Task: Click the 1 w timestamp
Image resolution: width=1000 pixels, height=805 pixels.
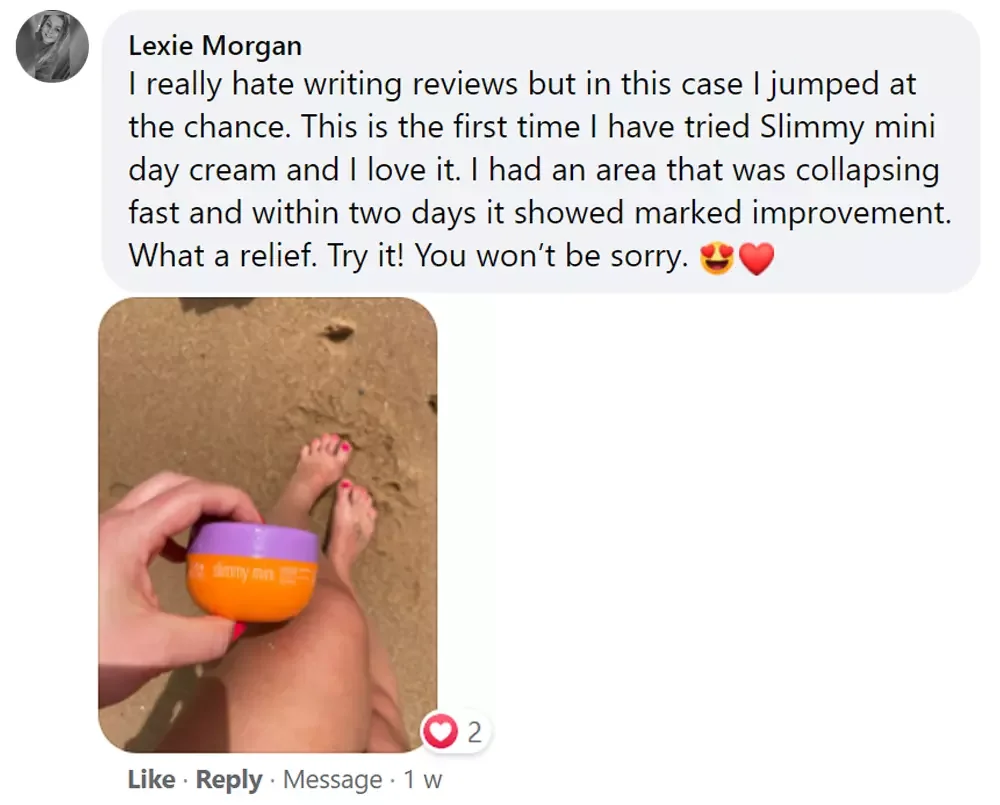Action: [423, 779]
